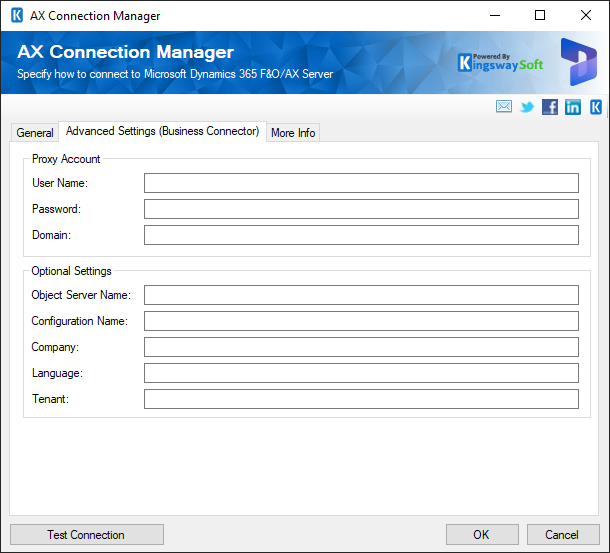Click the "Proxy Account" group label

[x=66, y=159]
